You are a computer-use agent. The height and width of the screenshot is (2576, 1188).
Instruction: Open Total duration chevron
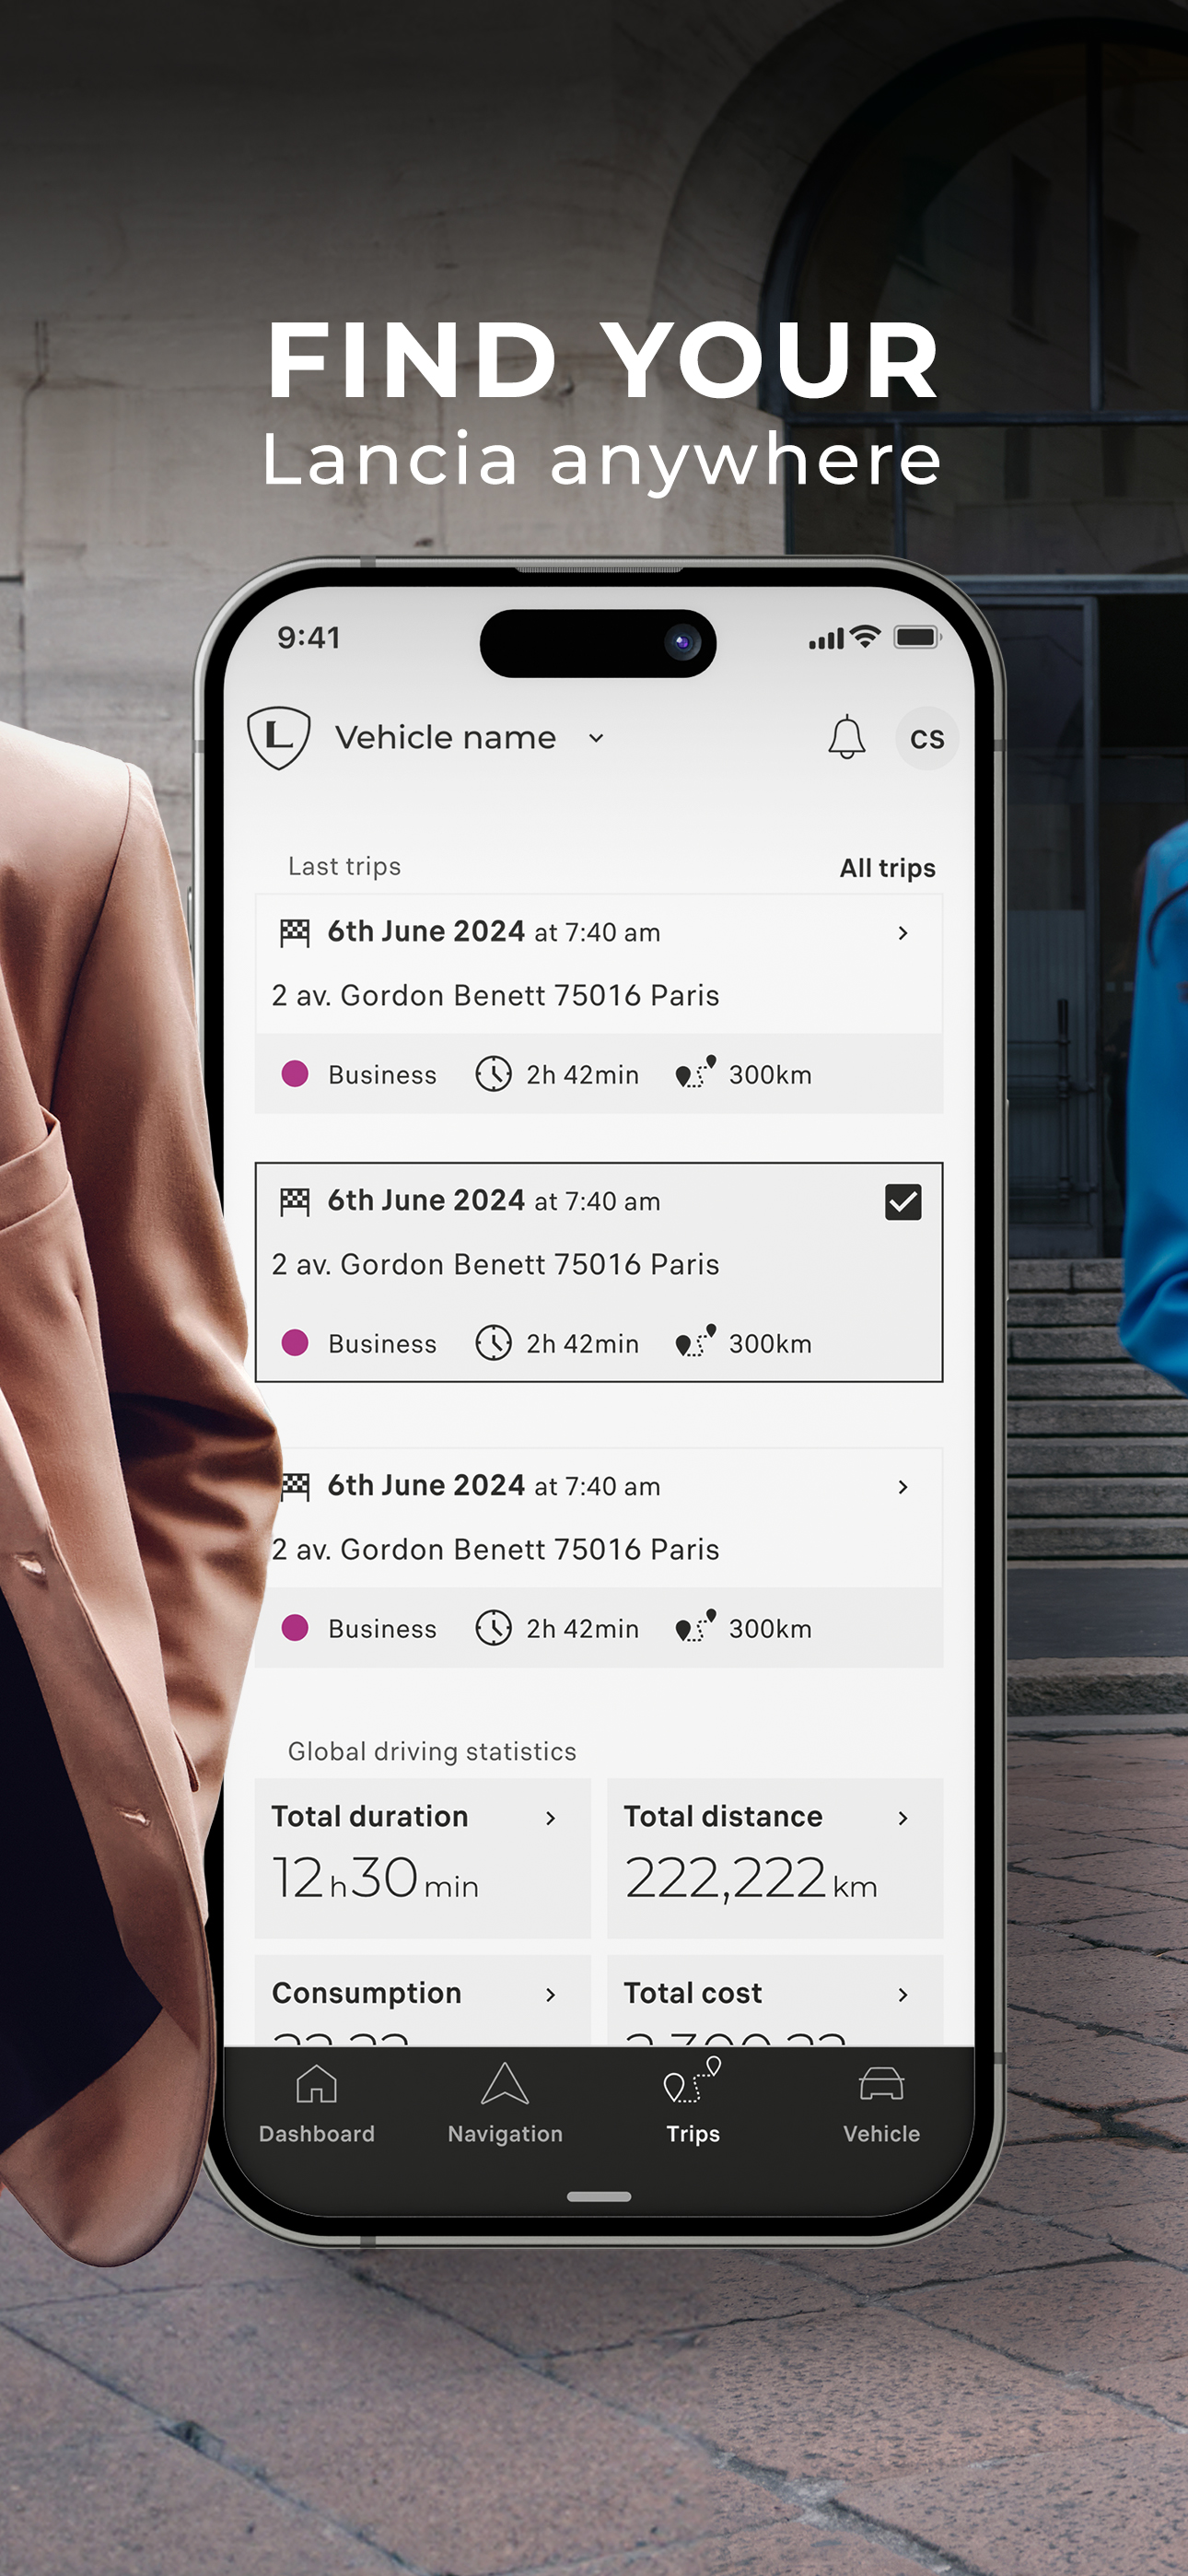[551, 1818]
